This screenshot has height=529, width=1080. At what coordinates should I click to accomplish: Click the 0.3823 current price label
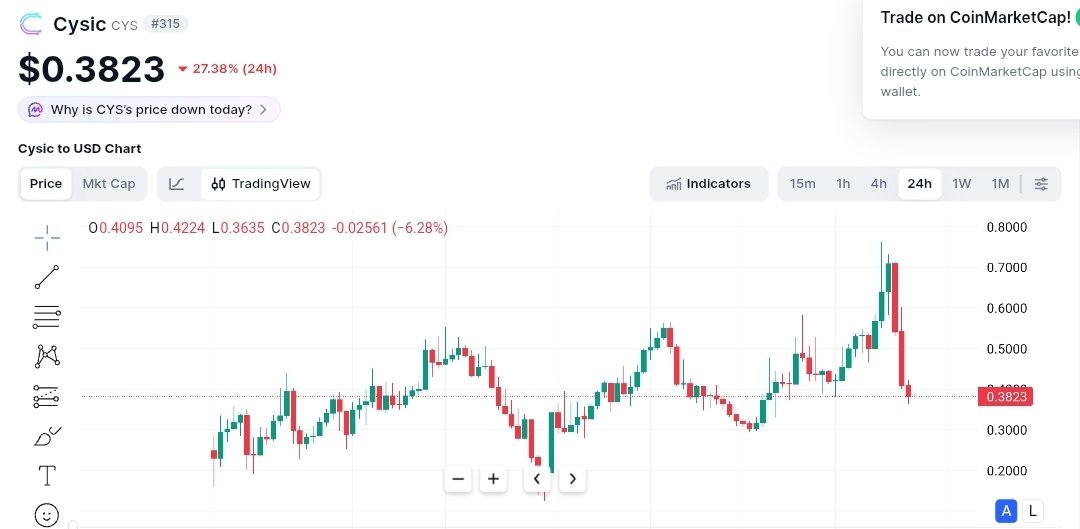coord(1005,397)
